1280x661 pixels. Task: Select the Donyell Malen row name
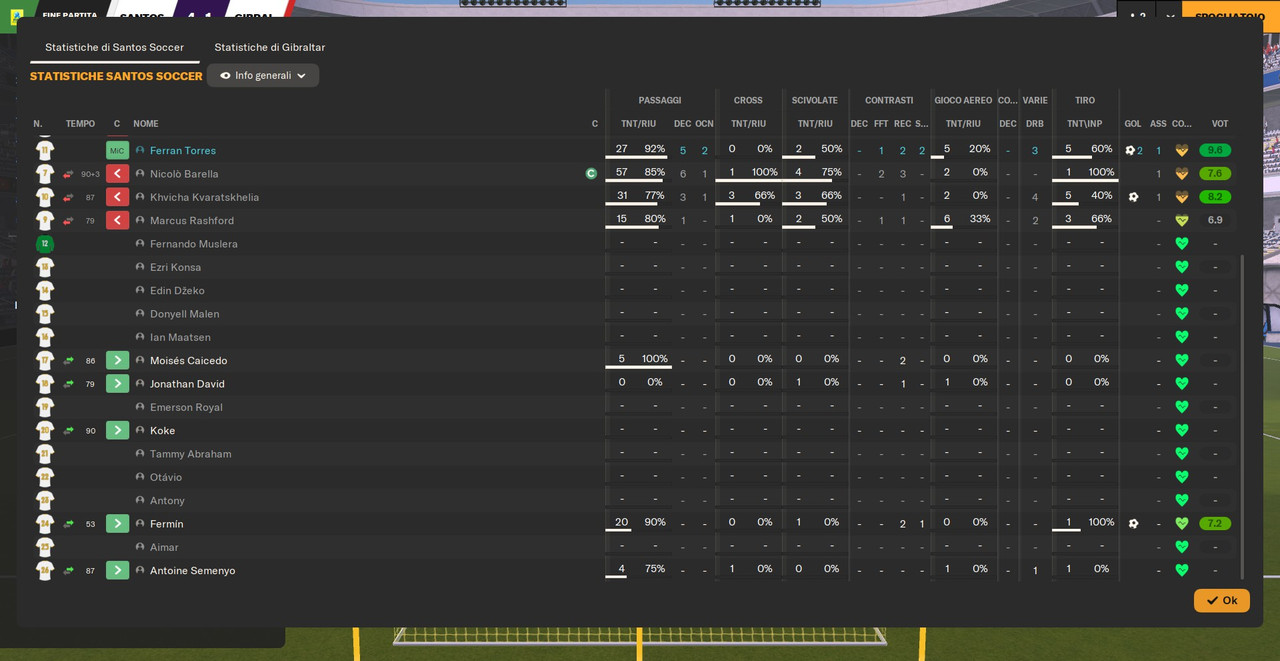[x=184, y=313]
